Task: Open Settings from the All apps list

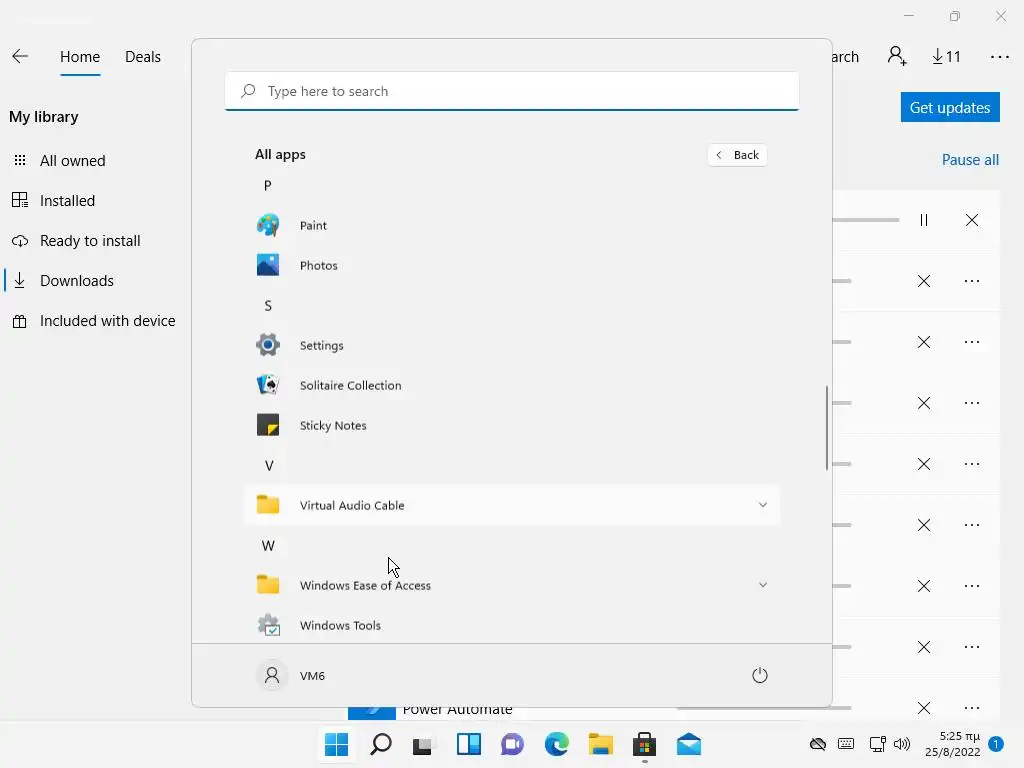Action: (512, 345)
